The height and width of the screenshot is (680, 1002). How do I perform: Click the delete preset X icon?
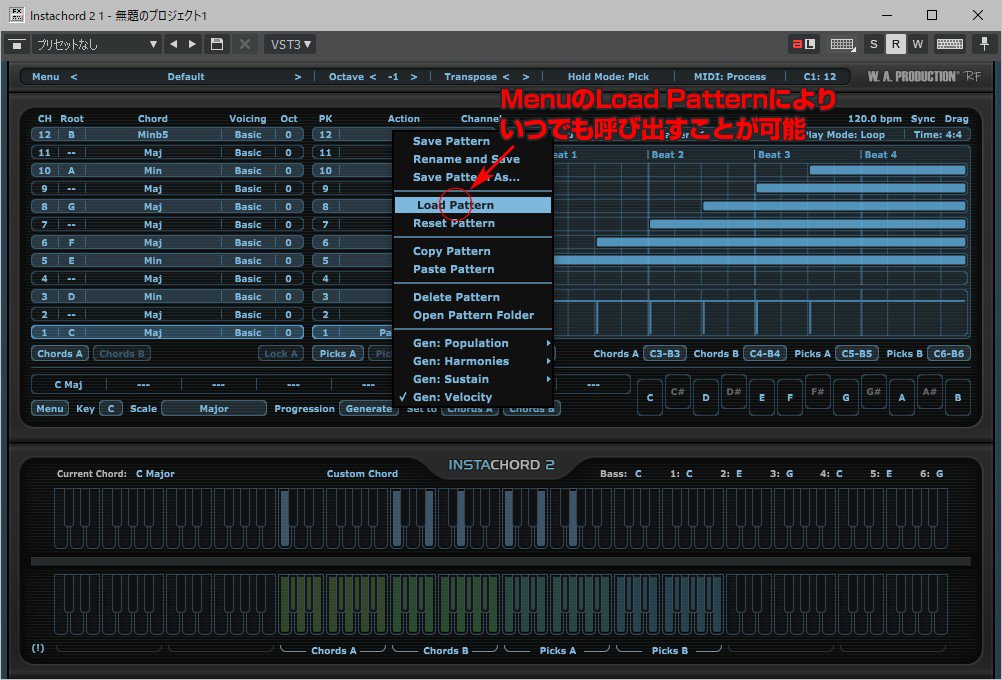[x=245, y=44]
